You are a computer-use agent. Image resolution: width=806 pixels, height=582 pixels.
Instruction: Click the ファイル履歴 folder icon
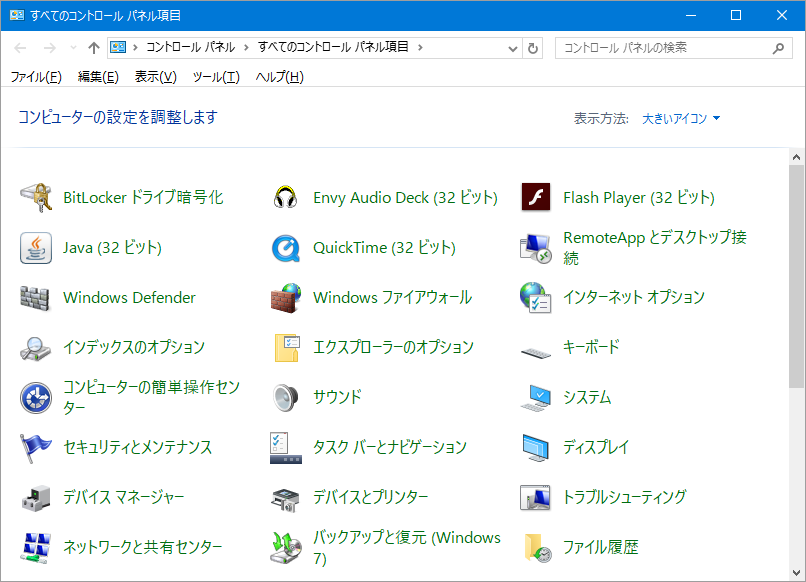click(x=536, y=547)
